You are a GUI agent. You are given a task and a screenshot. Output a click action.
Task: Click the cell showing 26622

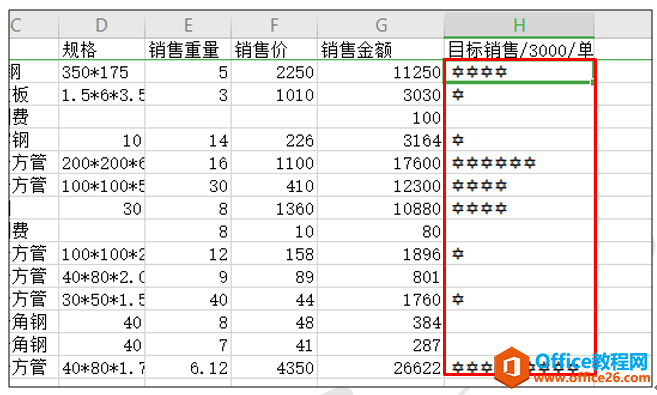380,368
